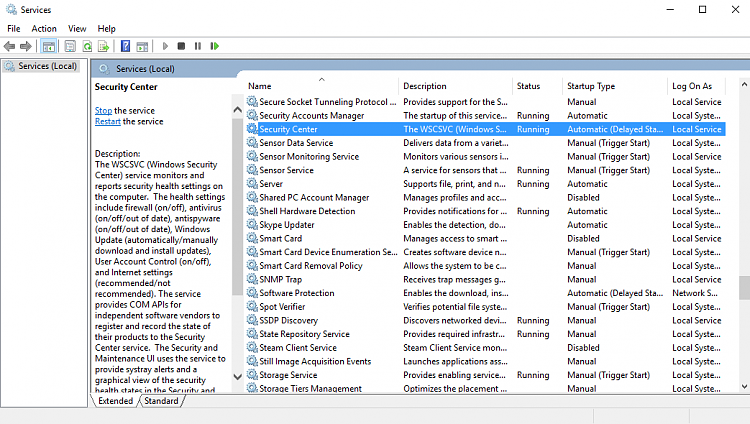The height and width of the screenshot is (424, 750).
Task: Select the Security Center service row
Action: [x=485, y=129]
